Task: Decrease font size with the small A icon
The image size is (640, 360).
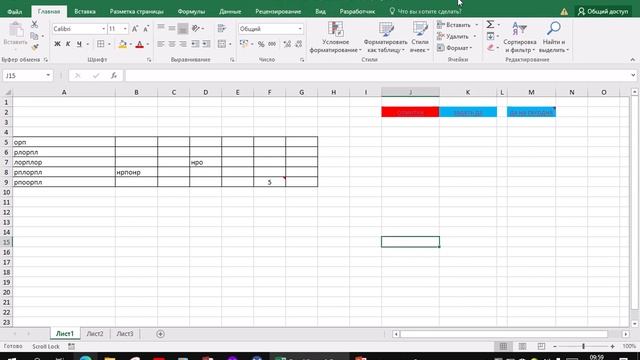Action: click(146, 29)
